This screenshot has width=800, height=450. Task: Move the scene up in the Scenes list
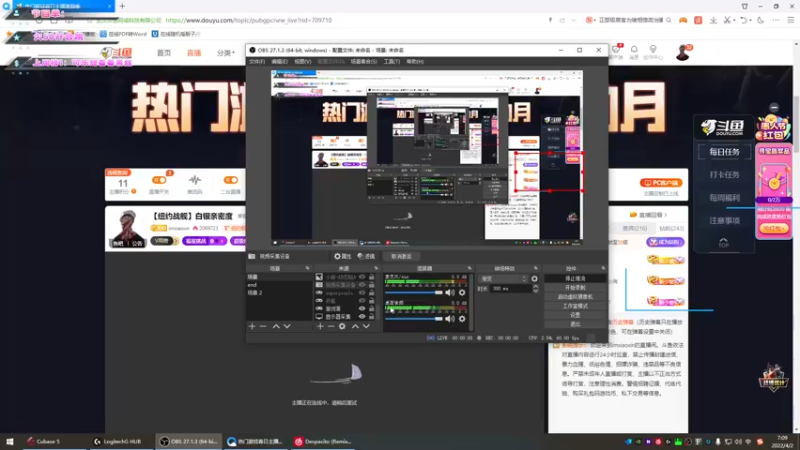(x=276, y=326)
